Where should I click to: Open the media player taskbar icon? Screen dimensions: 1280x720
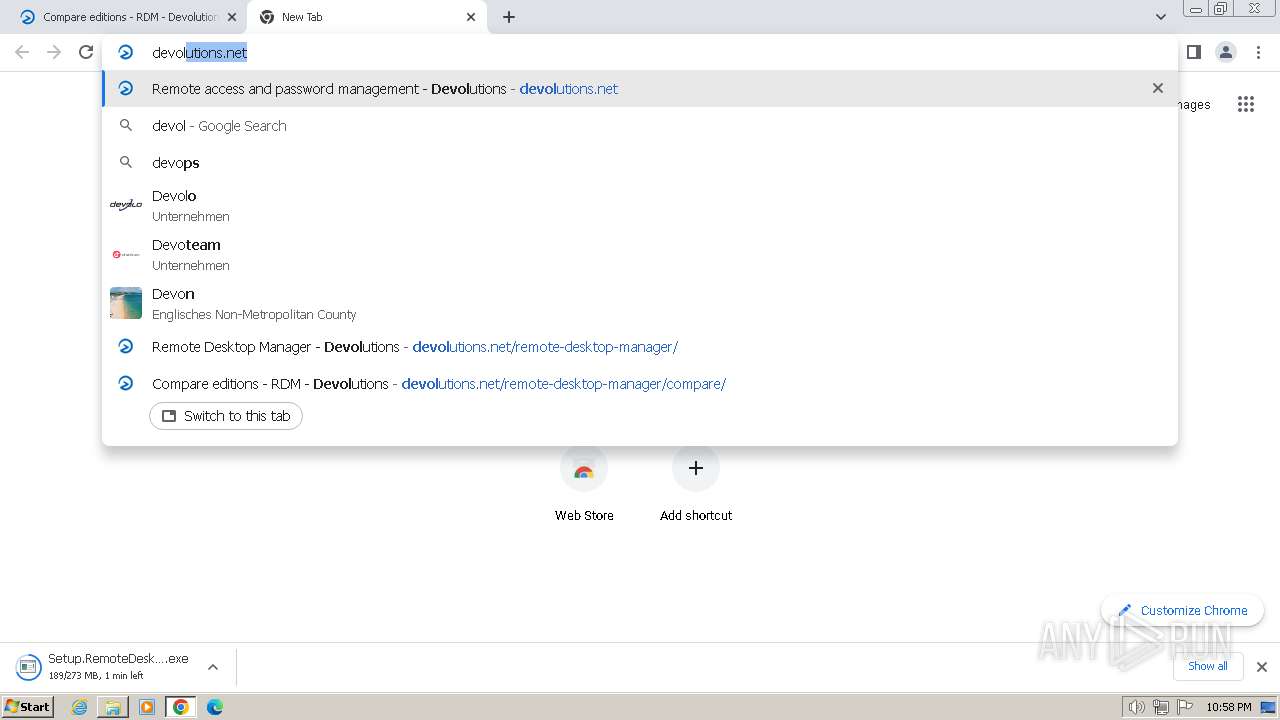pyautogui.click(x=147, y=707)
